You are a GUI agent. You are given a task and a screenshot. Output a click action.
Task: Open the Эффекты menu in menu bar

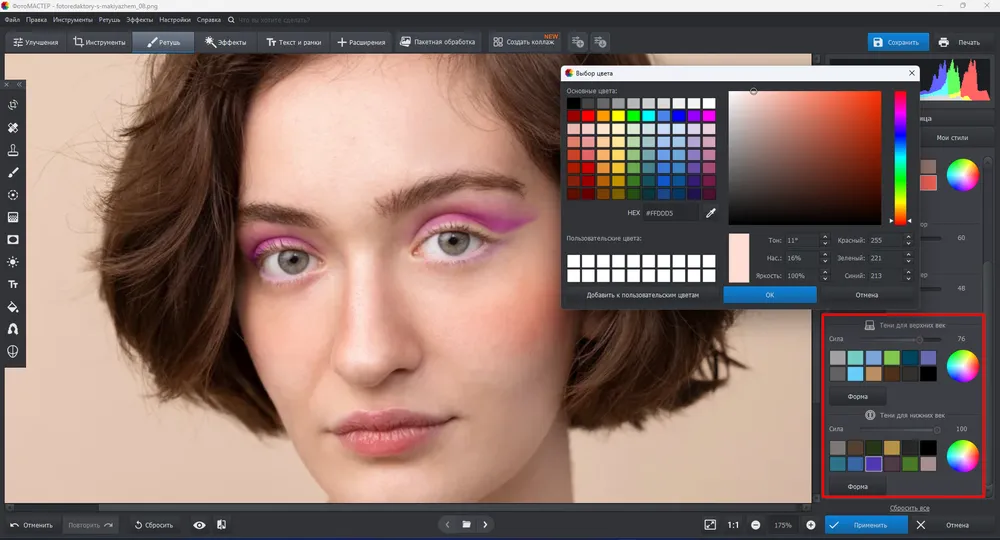[139, 20]
